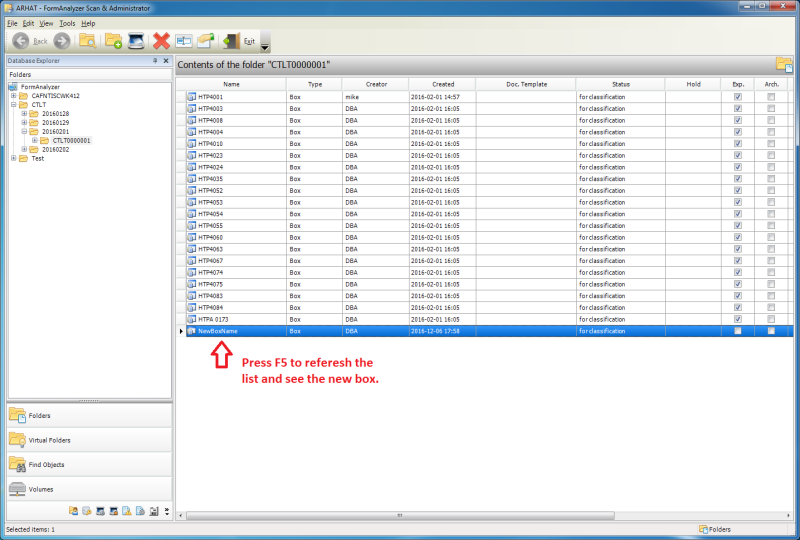Open the Tools menu

click(x=67, y=23)
